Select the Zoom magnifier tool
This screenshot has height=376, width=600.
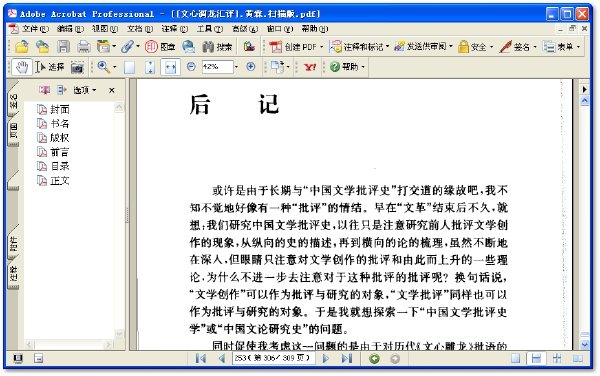[x=103, y=67]
